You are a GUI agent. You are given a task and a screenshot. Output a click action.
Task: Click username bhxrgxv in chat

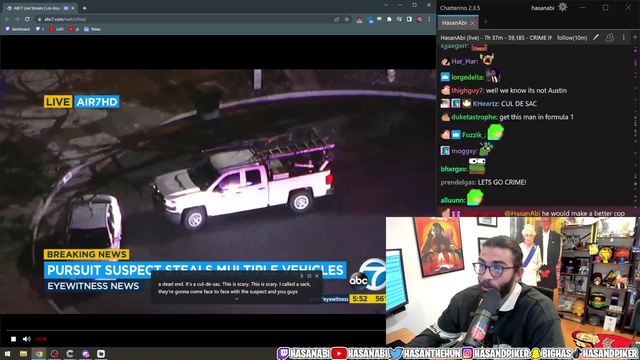(453, 169)
